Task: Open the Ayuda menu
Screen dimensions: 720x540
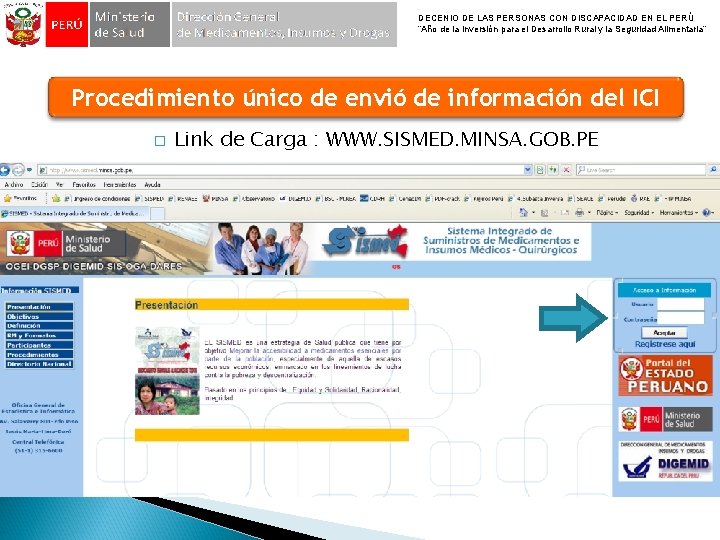Action: [x=152, y=185]
